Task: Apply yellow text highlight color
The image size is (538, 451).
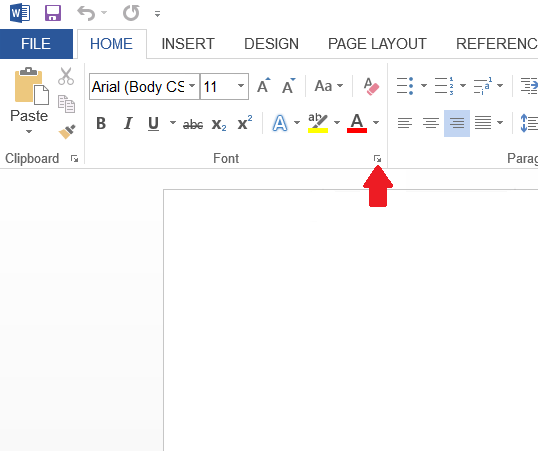Action: [318, 123]
